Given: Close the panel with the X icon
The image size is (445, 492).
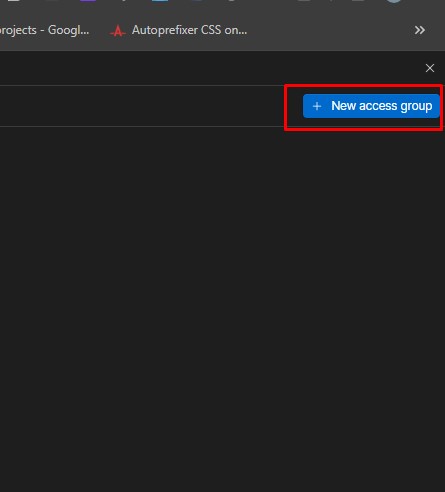Looking at the screenshot, I should (430, 68).
